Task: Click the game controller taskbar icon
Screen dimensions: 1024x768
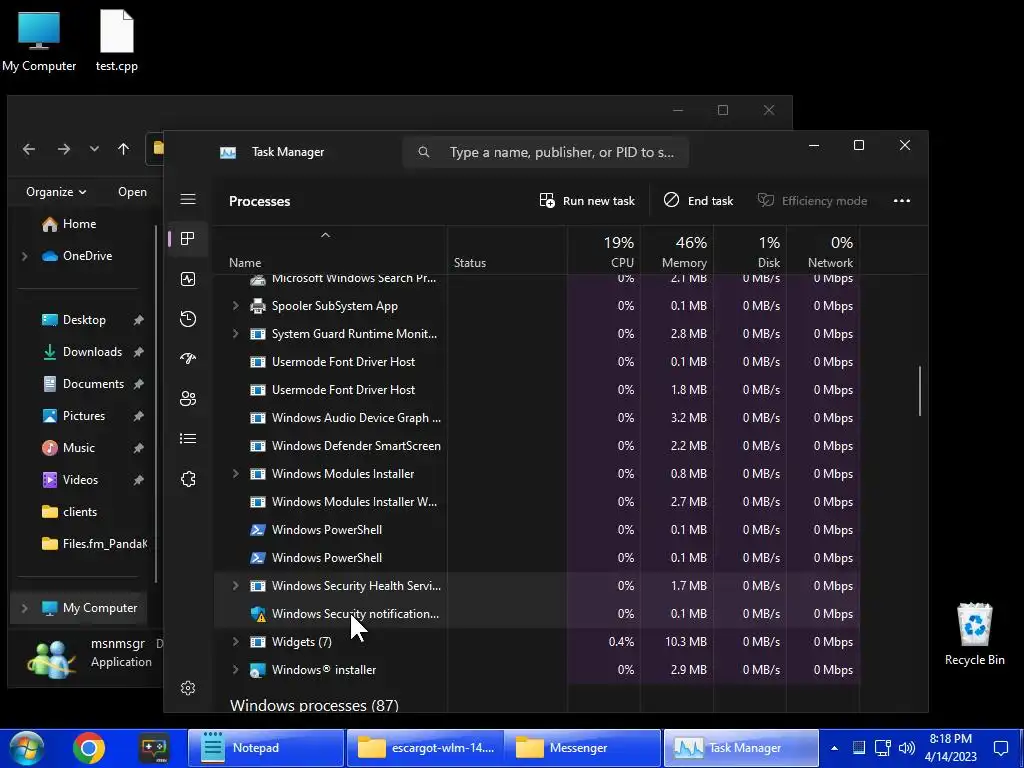Action: click(x=154, y=748)
